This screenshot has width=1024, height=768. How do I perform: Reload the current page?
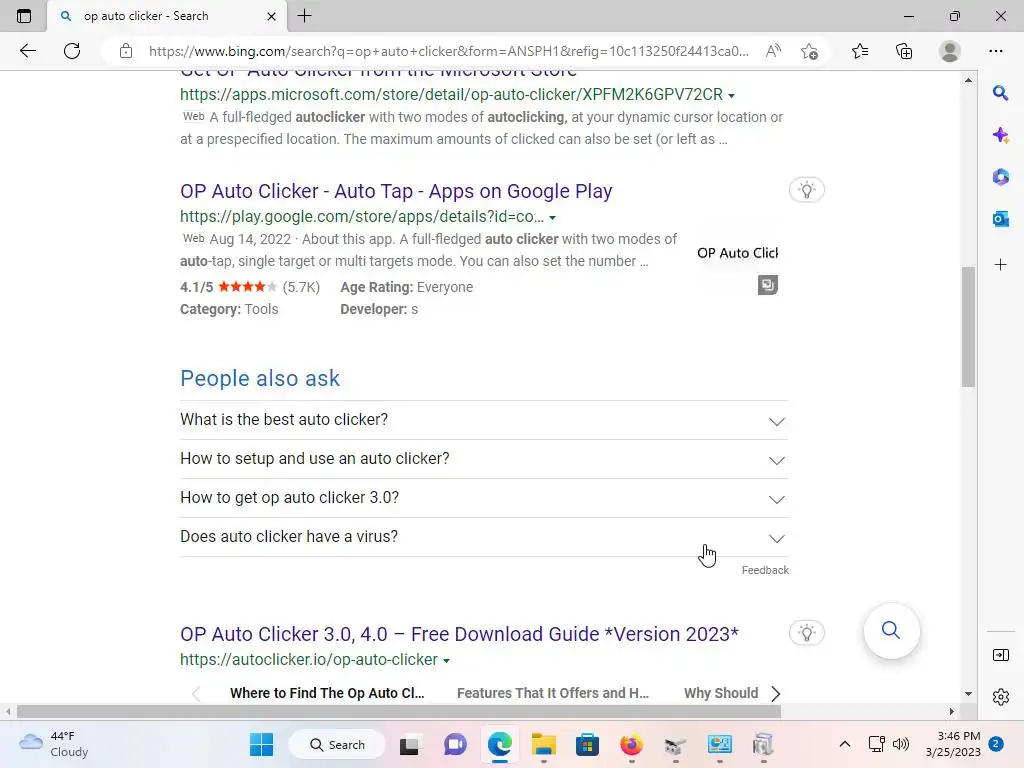click(72, 51)
